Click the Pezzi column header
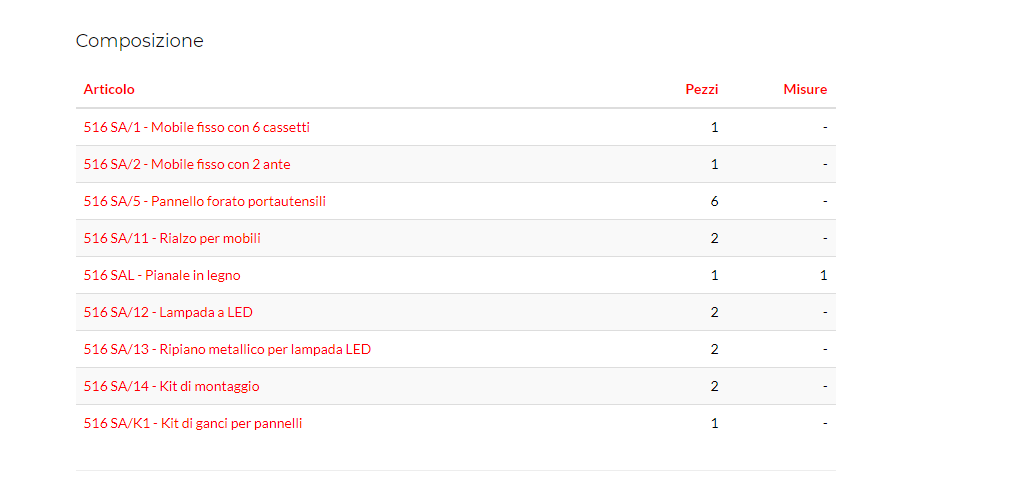The image size is (1027, 501). point(701,89)
